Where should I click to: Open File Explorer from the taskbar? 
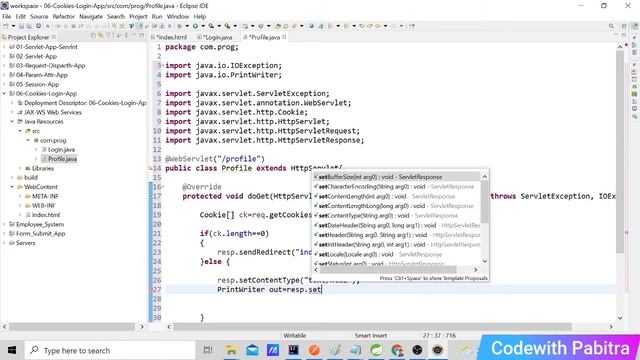click(x=231, y=350)
